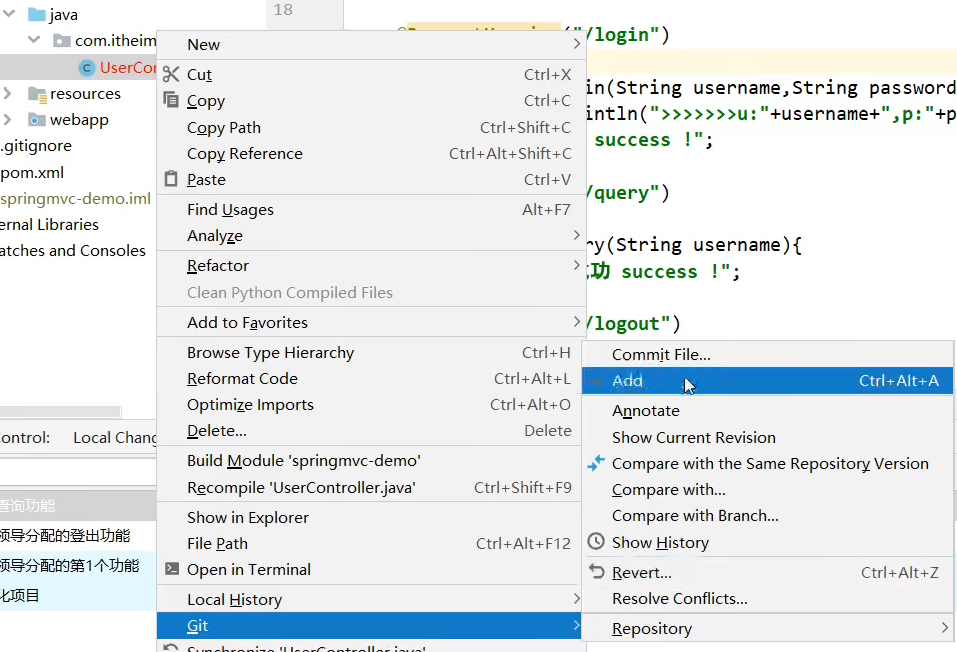
Task: Select Optimize Imports
Action: [x=369, y=405]
